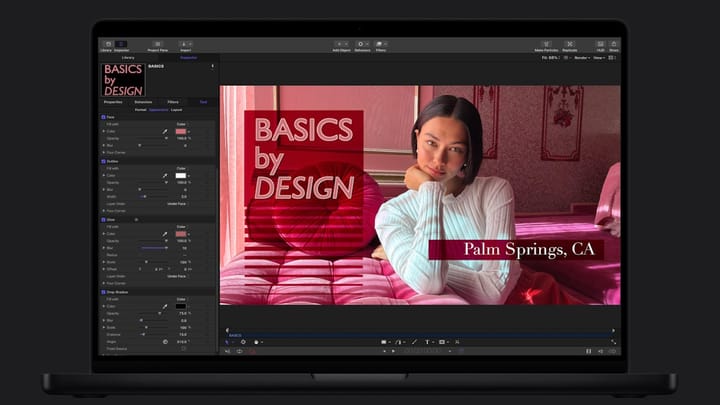Click the Outline white color swatch
Image resolution: width=720 pixels, height=405 pixels.
181,175
